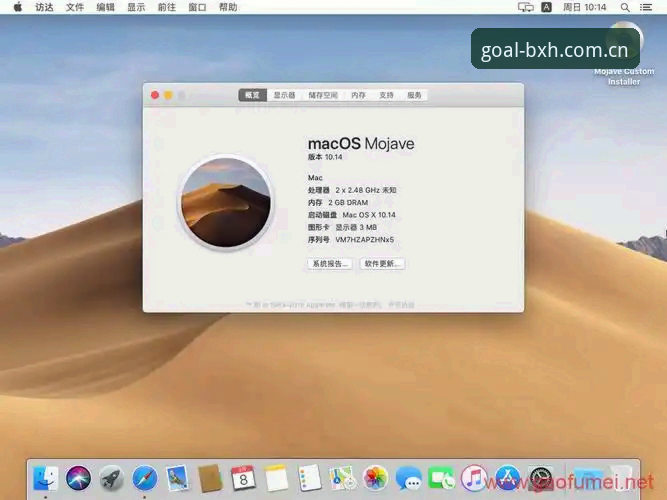
Task: Open the 窗口 menu
Action: pyautogui.click(x=197, y=7)
